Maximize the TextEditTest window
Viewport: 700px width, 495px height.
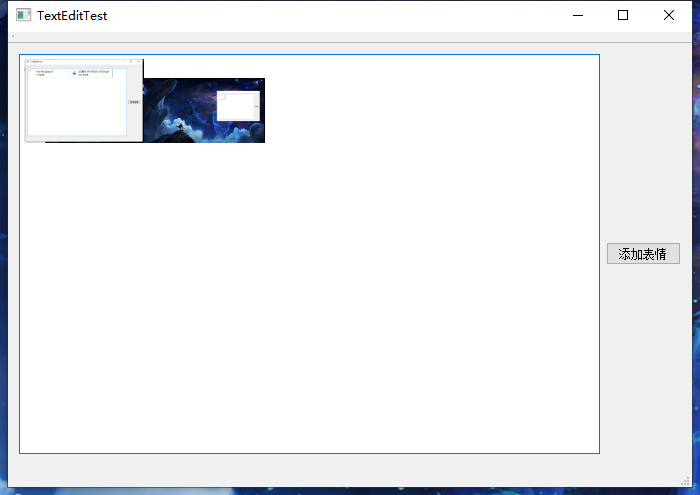tap(623, 15)
